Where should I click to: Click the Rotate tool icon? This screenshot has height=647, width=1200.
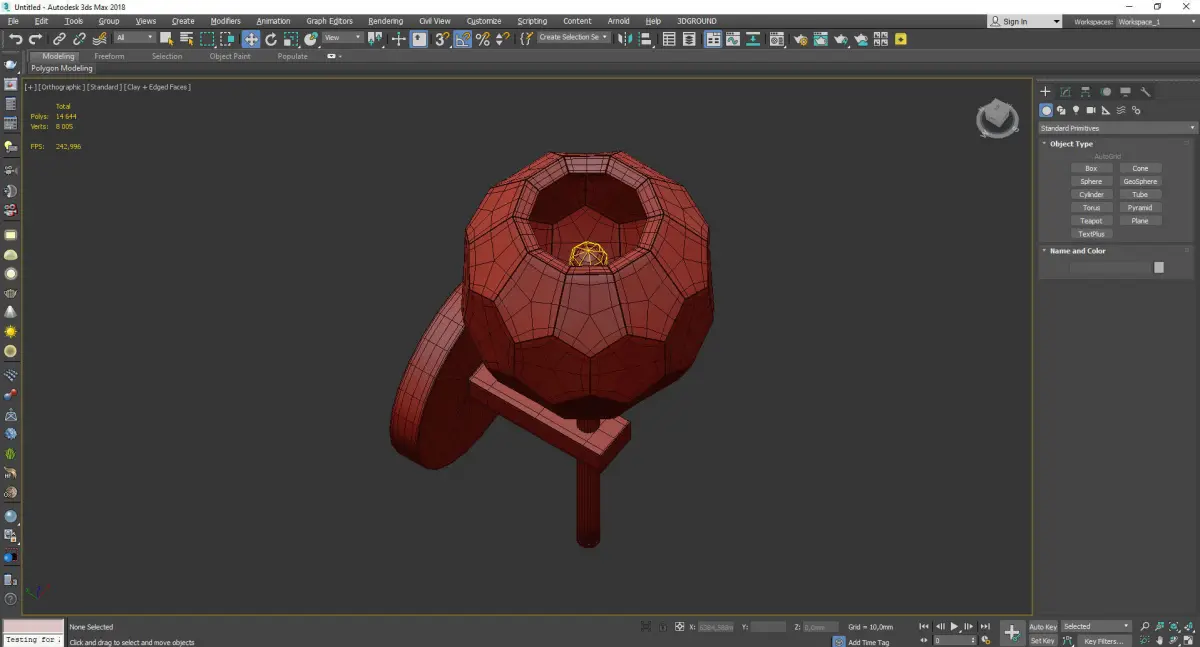tap(270, 39)
